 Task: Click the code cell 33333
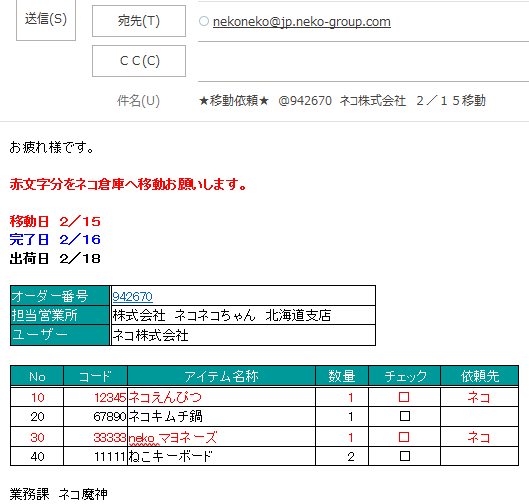pos(95,438)
